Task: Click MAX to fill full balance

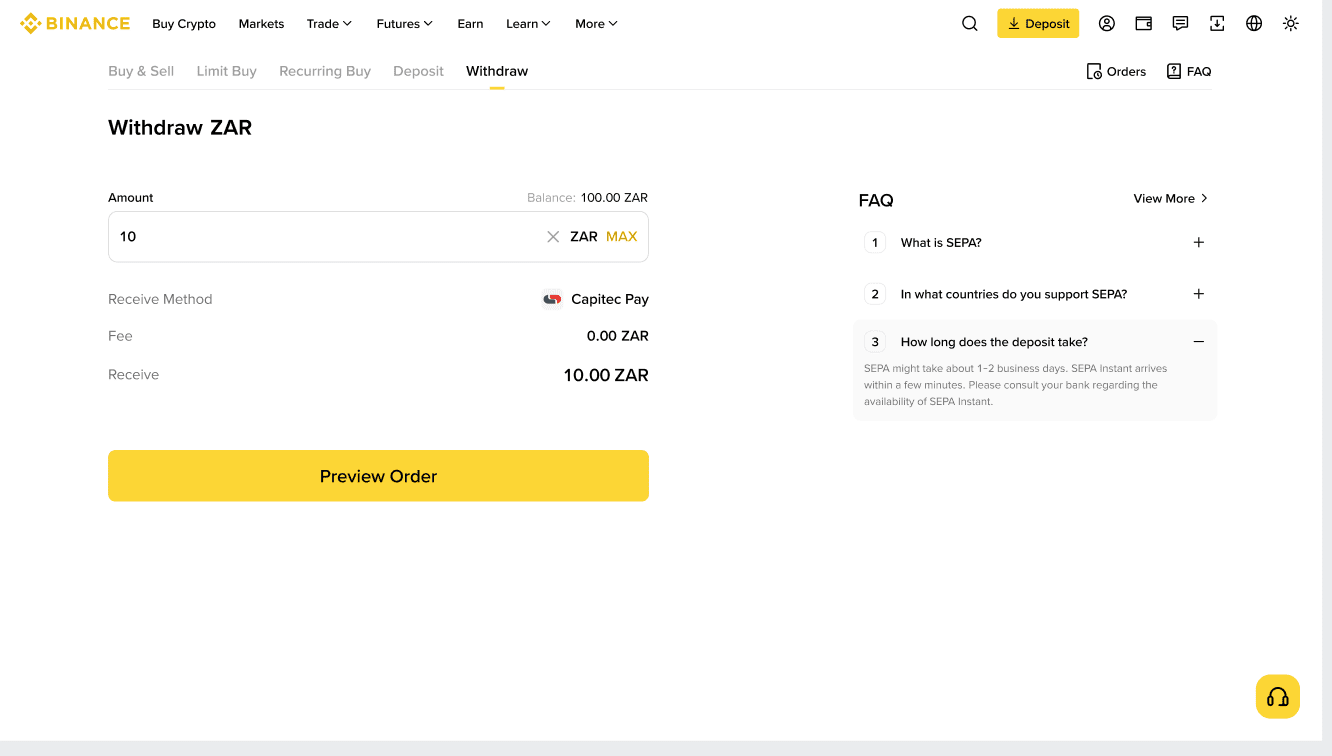Action: pos(621,237)
